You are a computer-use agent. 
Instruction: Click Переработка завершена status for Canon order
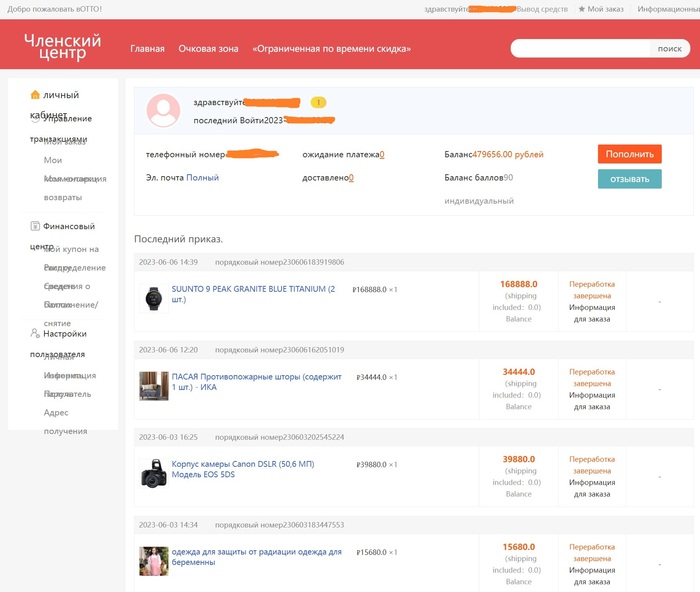592,465
